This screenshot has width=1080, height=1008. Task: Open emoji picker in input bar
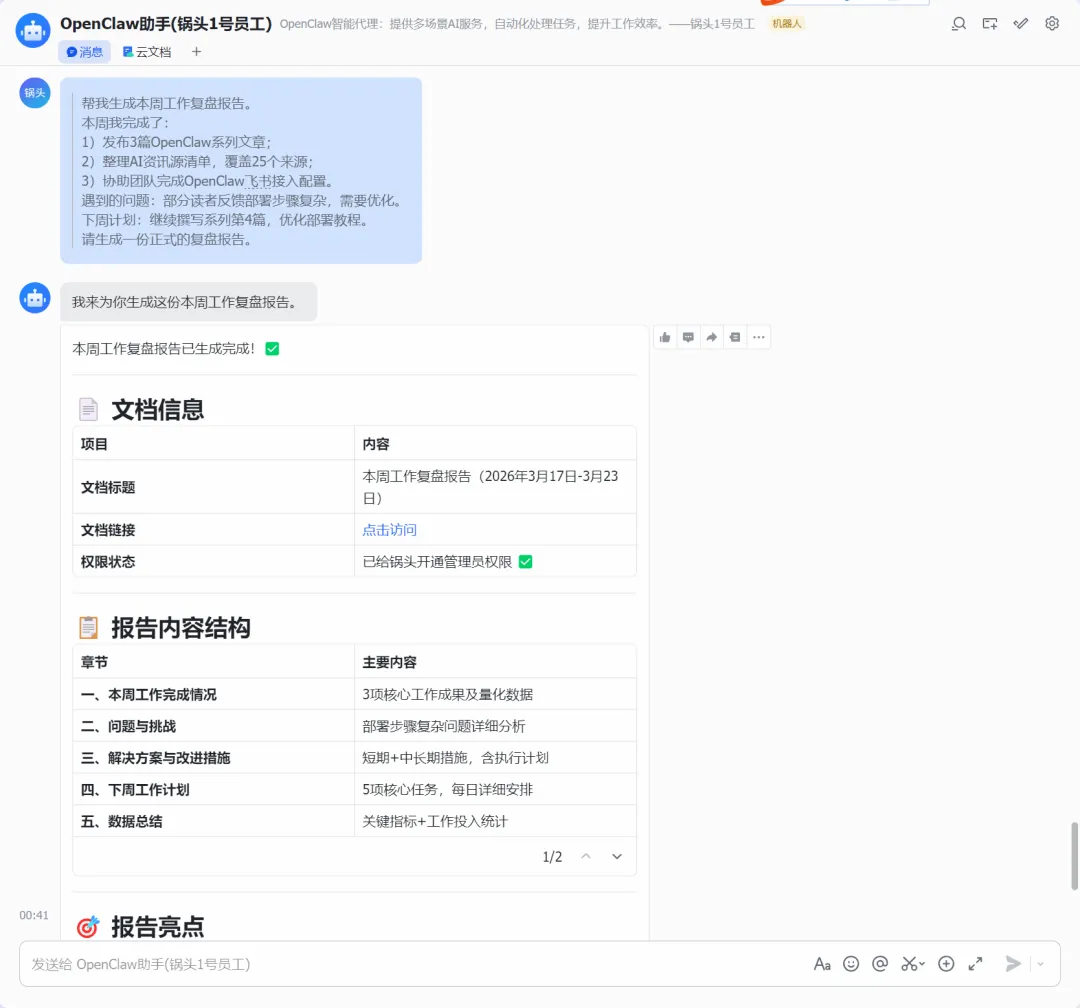pos(851,964)
